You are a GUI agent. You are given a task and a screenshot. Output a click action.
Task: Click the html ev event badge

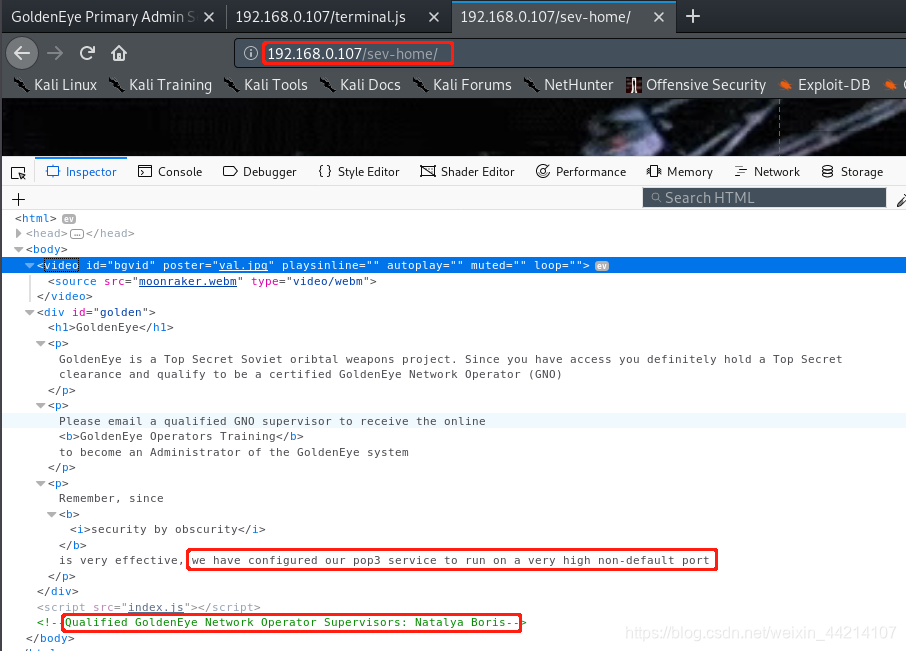[69, 219]
